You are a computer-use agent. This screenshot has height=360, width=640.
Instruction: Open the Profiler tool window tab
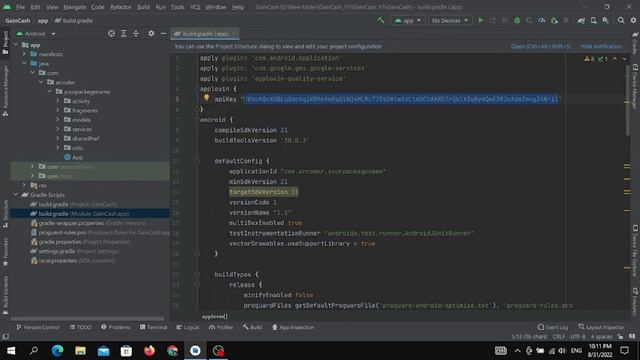point(221,327)
